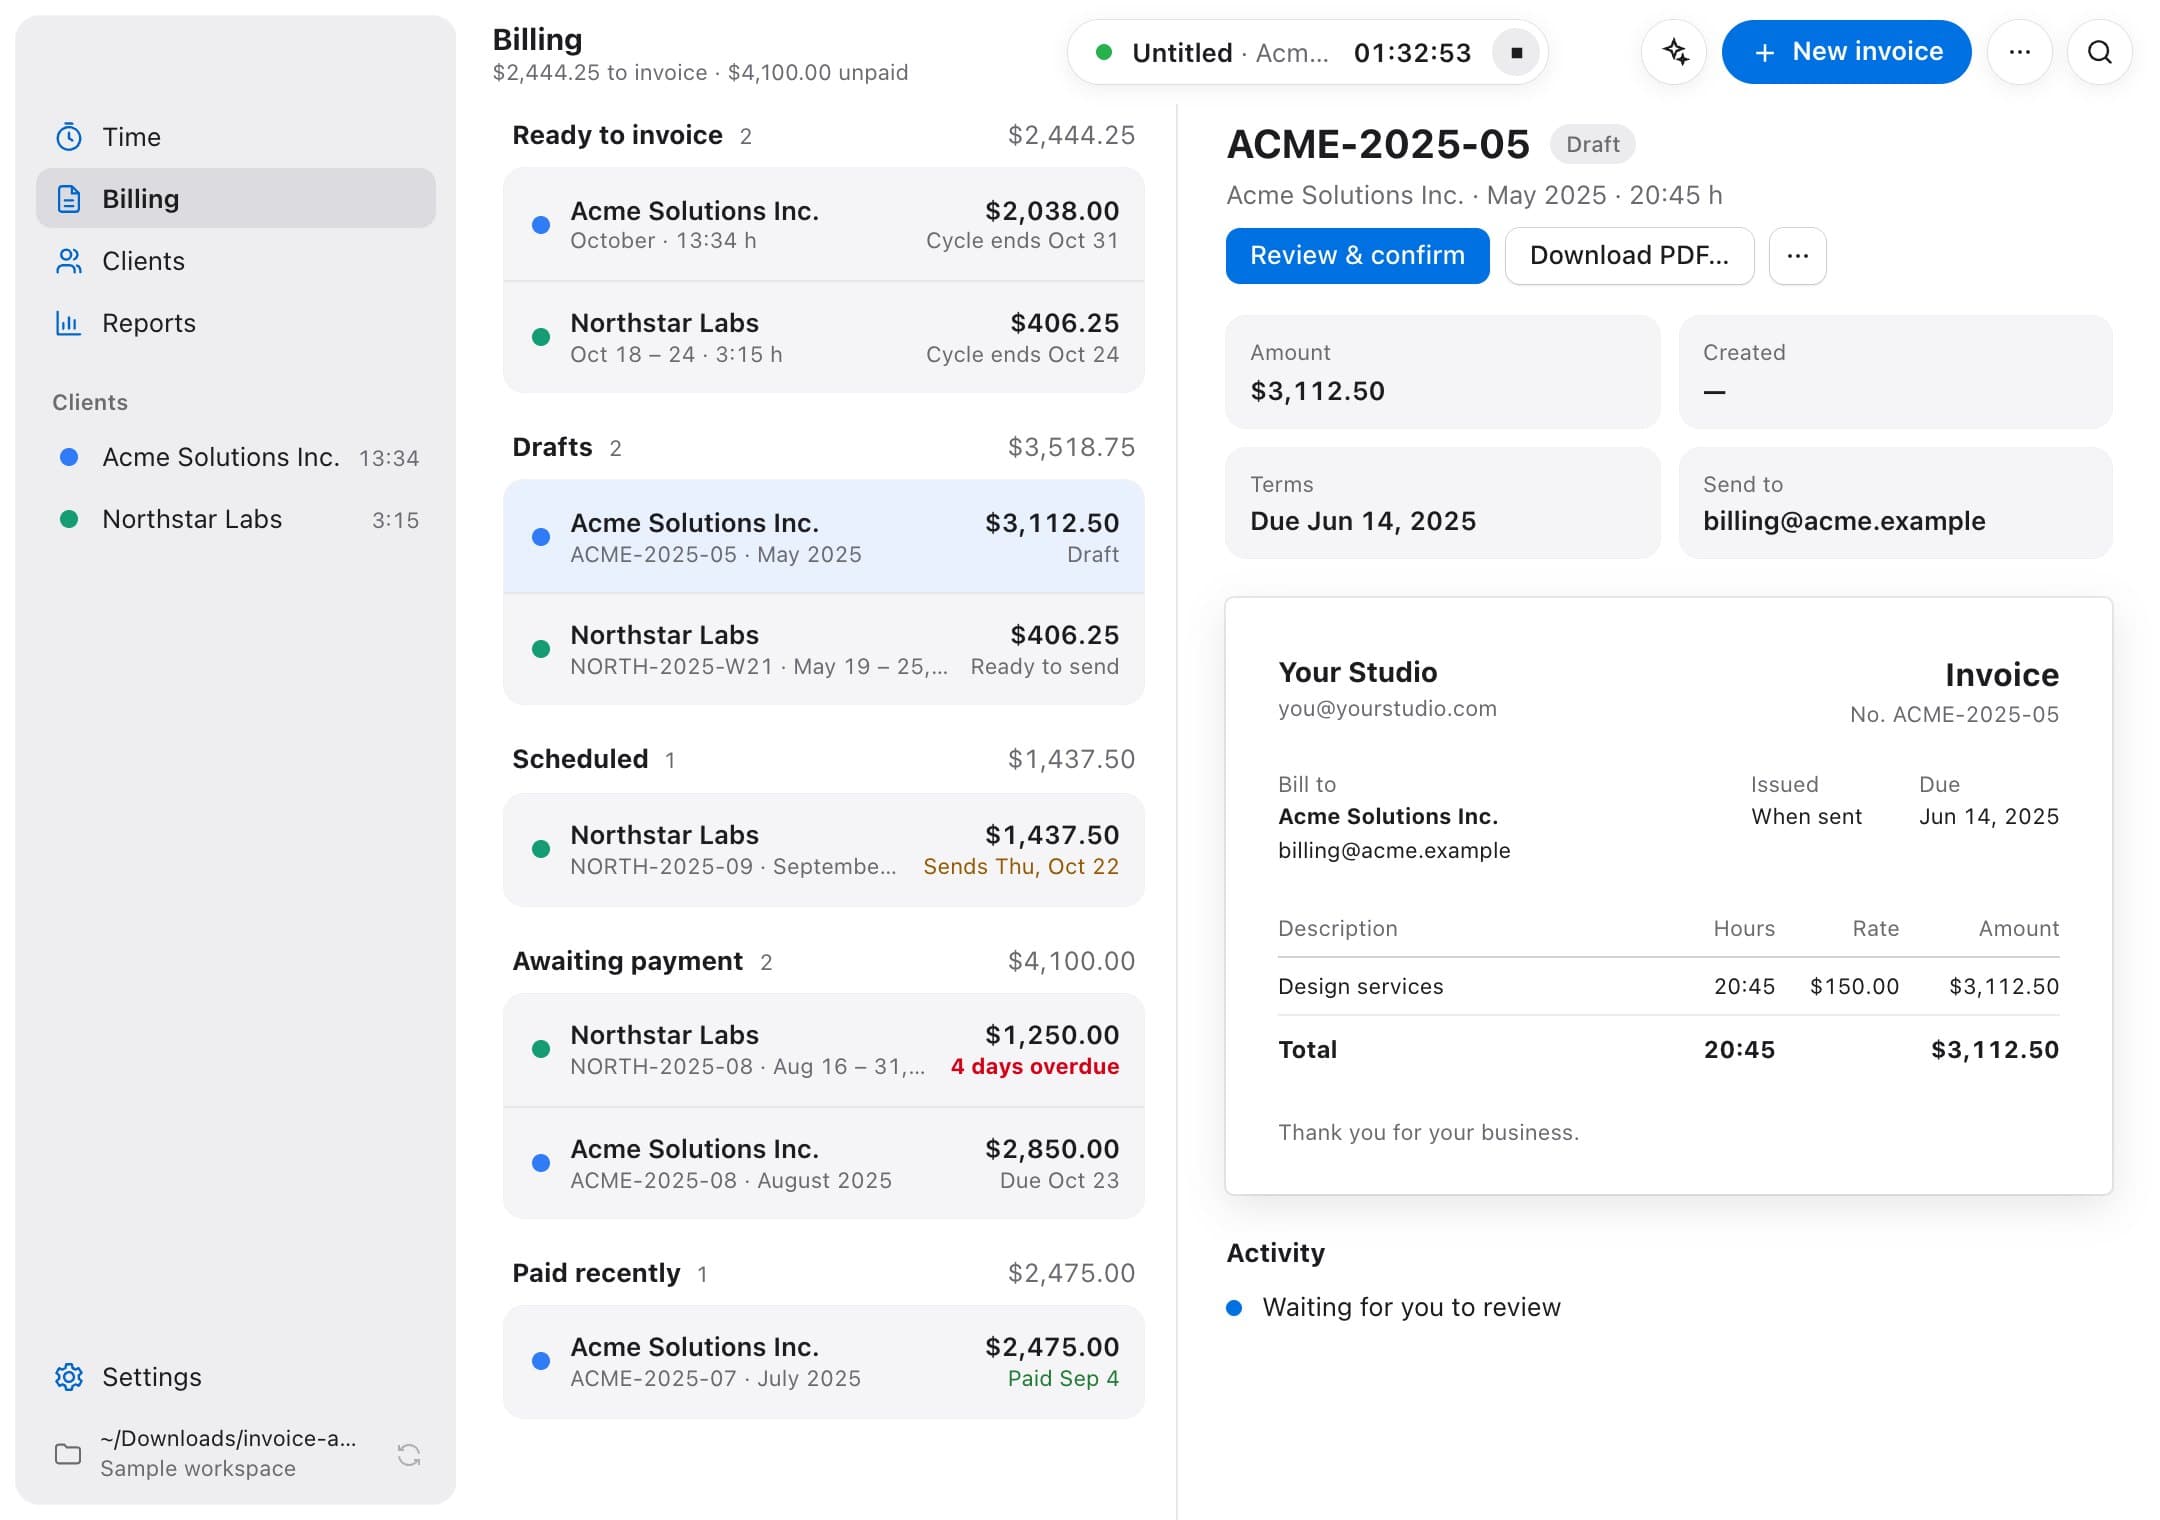Open invoice more actions ellipsis button

click(x=1797, y=256)
